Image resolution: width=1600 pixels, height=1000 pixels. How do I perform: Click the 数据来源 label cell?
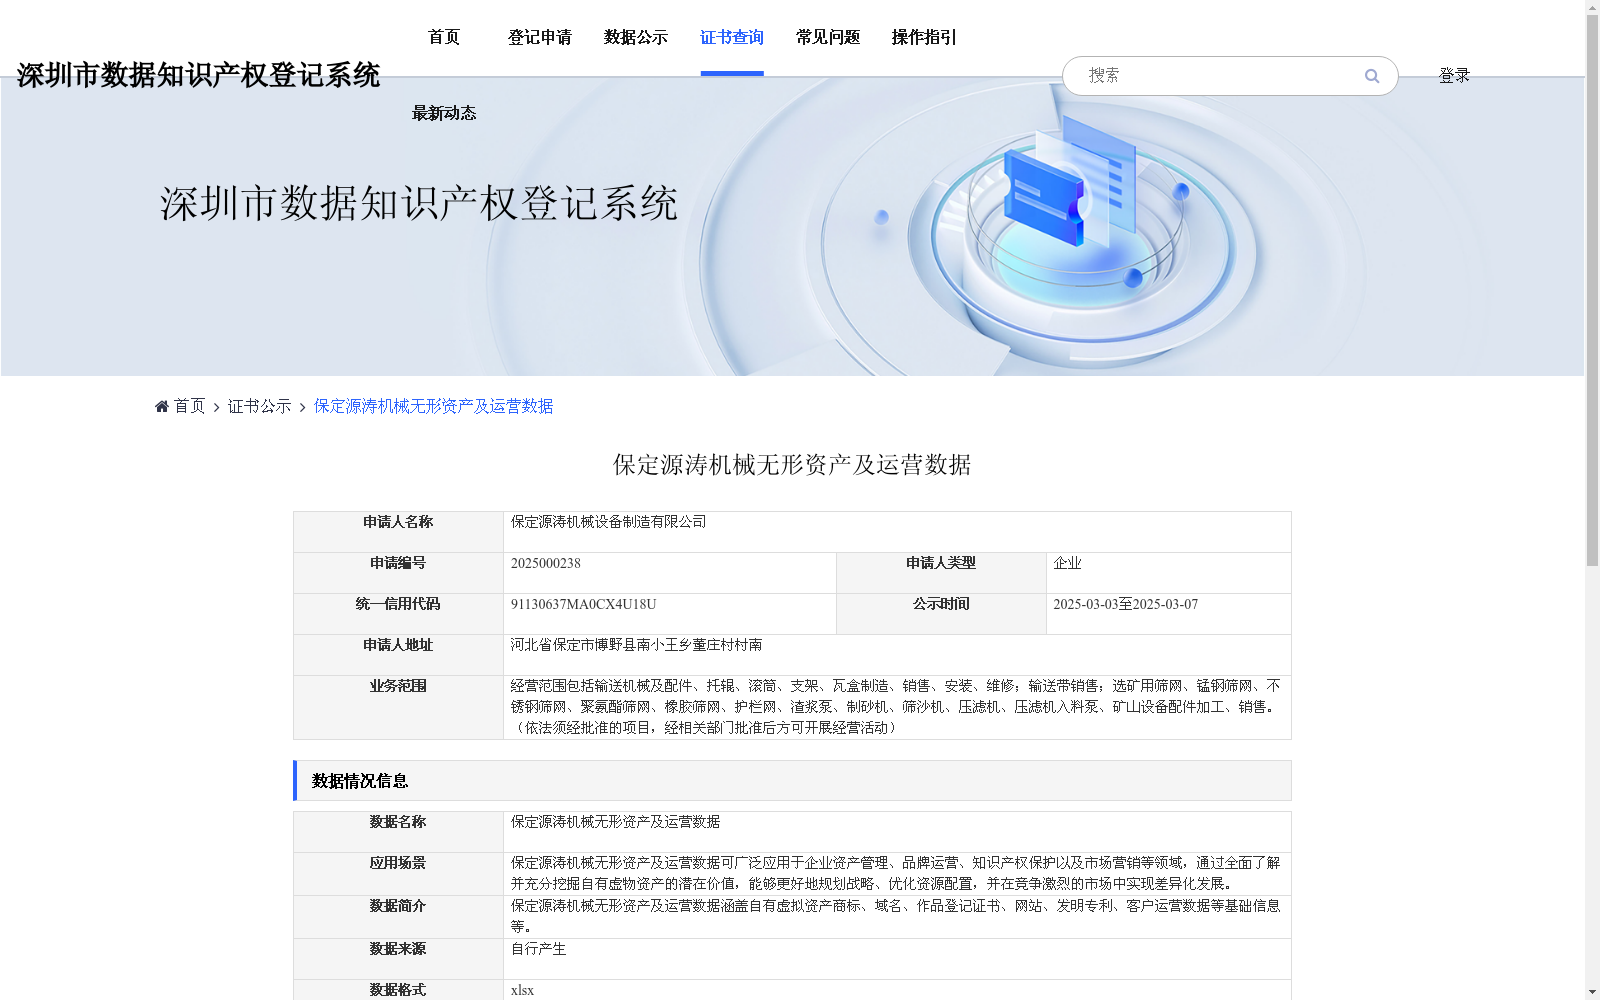(x=398, y=959)
